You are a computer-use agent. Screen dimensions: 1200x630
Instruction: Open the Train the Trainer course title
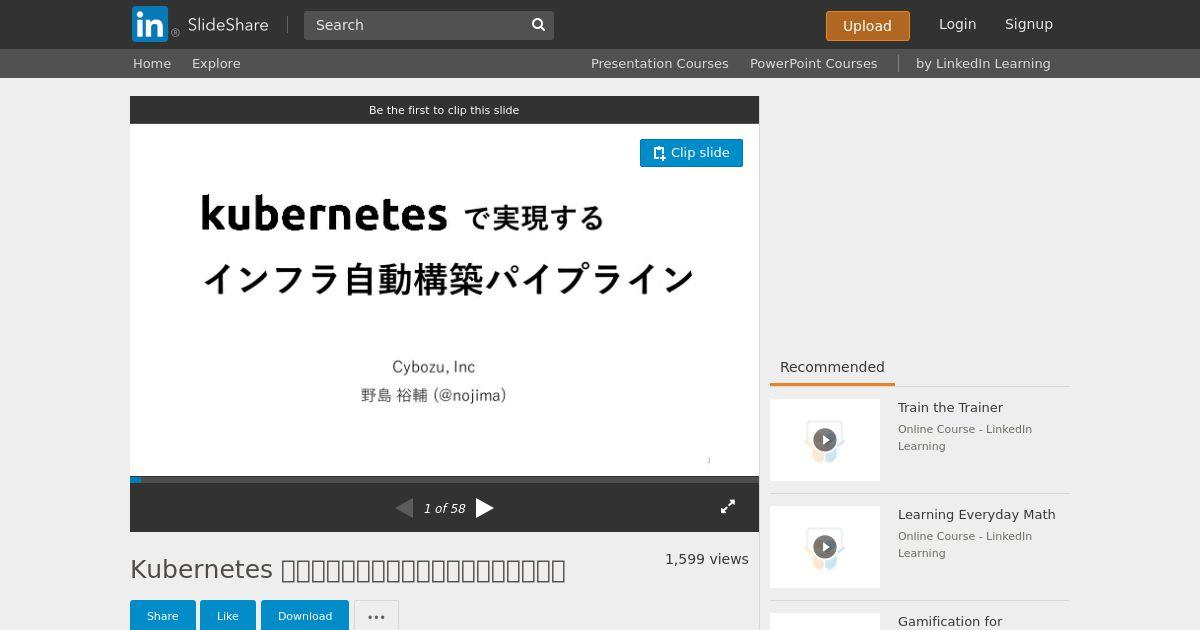click(950, 407)
